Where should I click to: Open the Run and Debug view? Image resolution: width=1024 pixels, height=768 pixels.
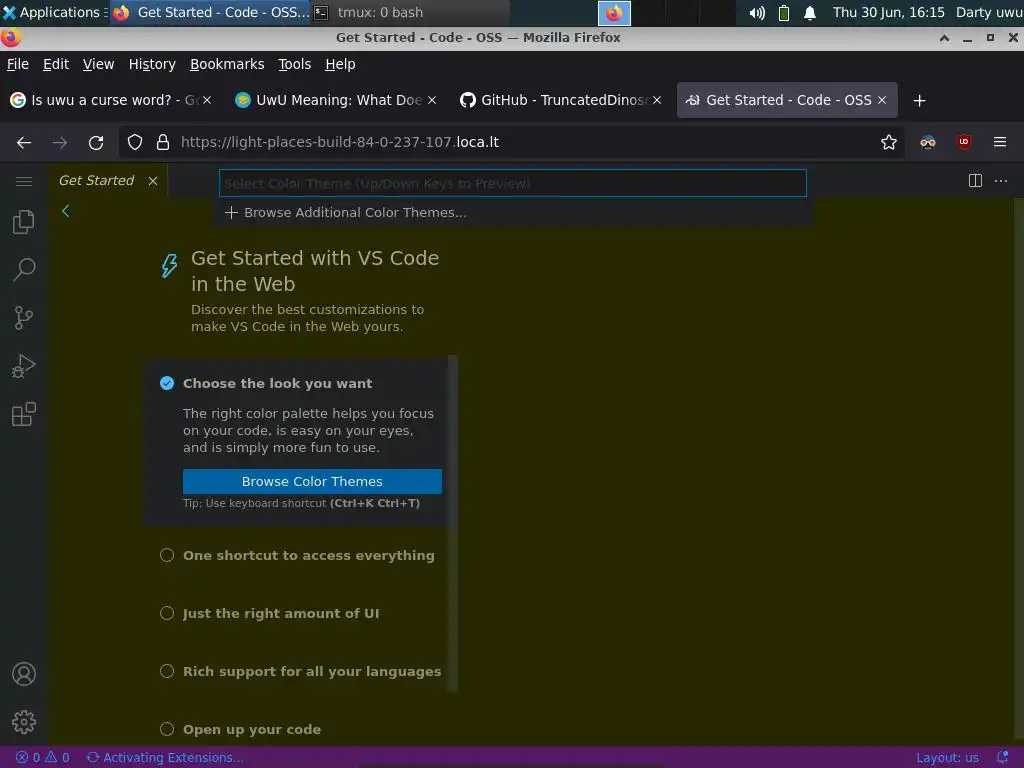[x=24, y=366]
